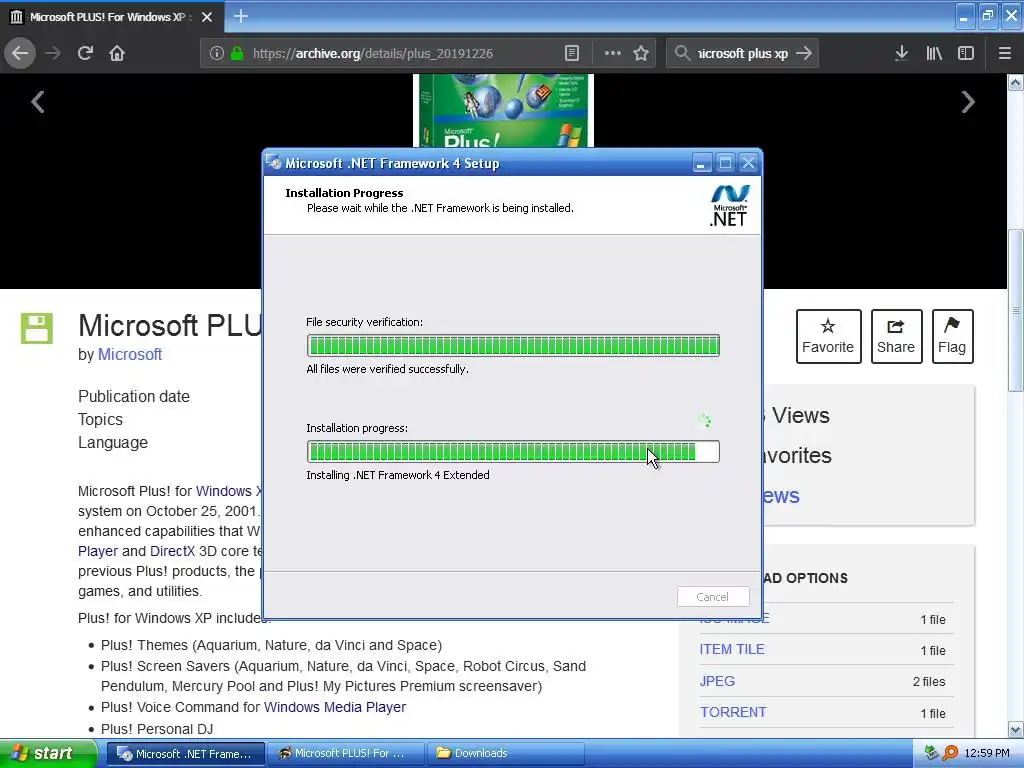Download the TORRENT option
The image size is (1024, 768).
733,712
